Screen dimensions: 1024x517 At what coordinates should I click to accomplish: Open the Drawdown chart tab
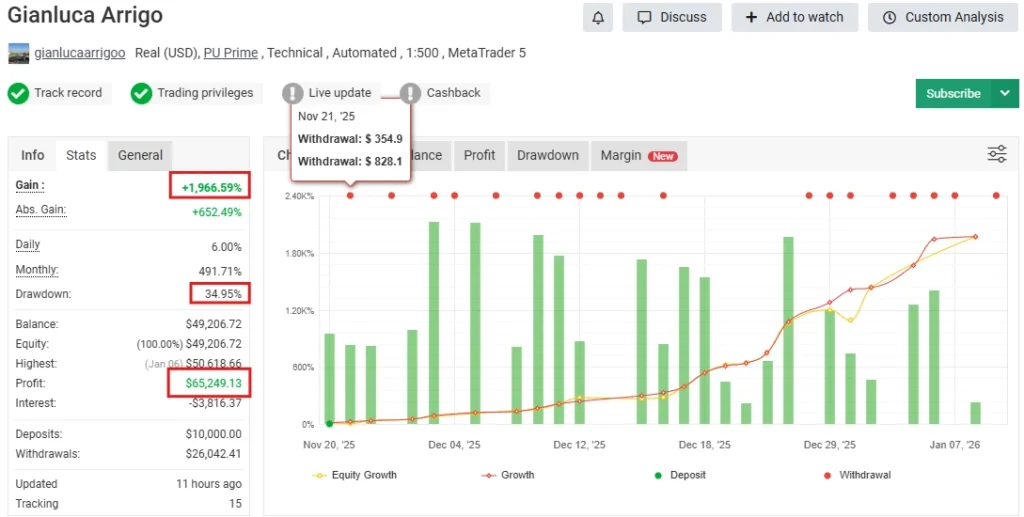click(x=547, y=155)
